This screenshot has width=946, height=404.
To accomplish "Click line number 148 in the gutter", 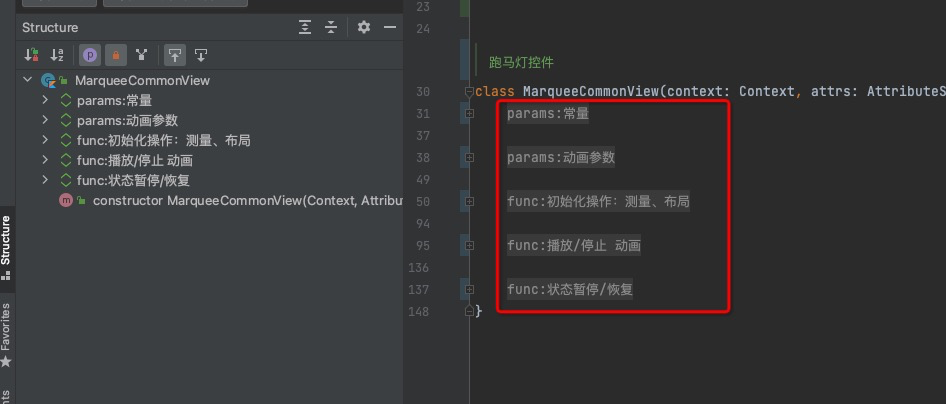I will coord(419,312).
